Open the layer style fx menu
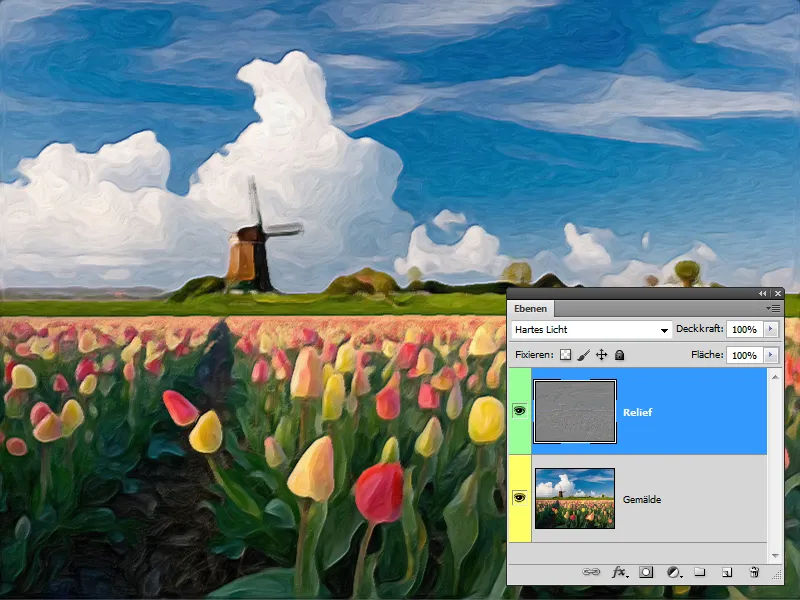 tap(619, 572)
